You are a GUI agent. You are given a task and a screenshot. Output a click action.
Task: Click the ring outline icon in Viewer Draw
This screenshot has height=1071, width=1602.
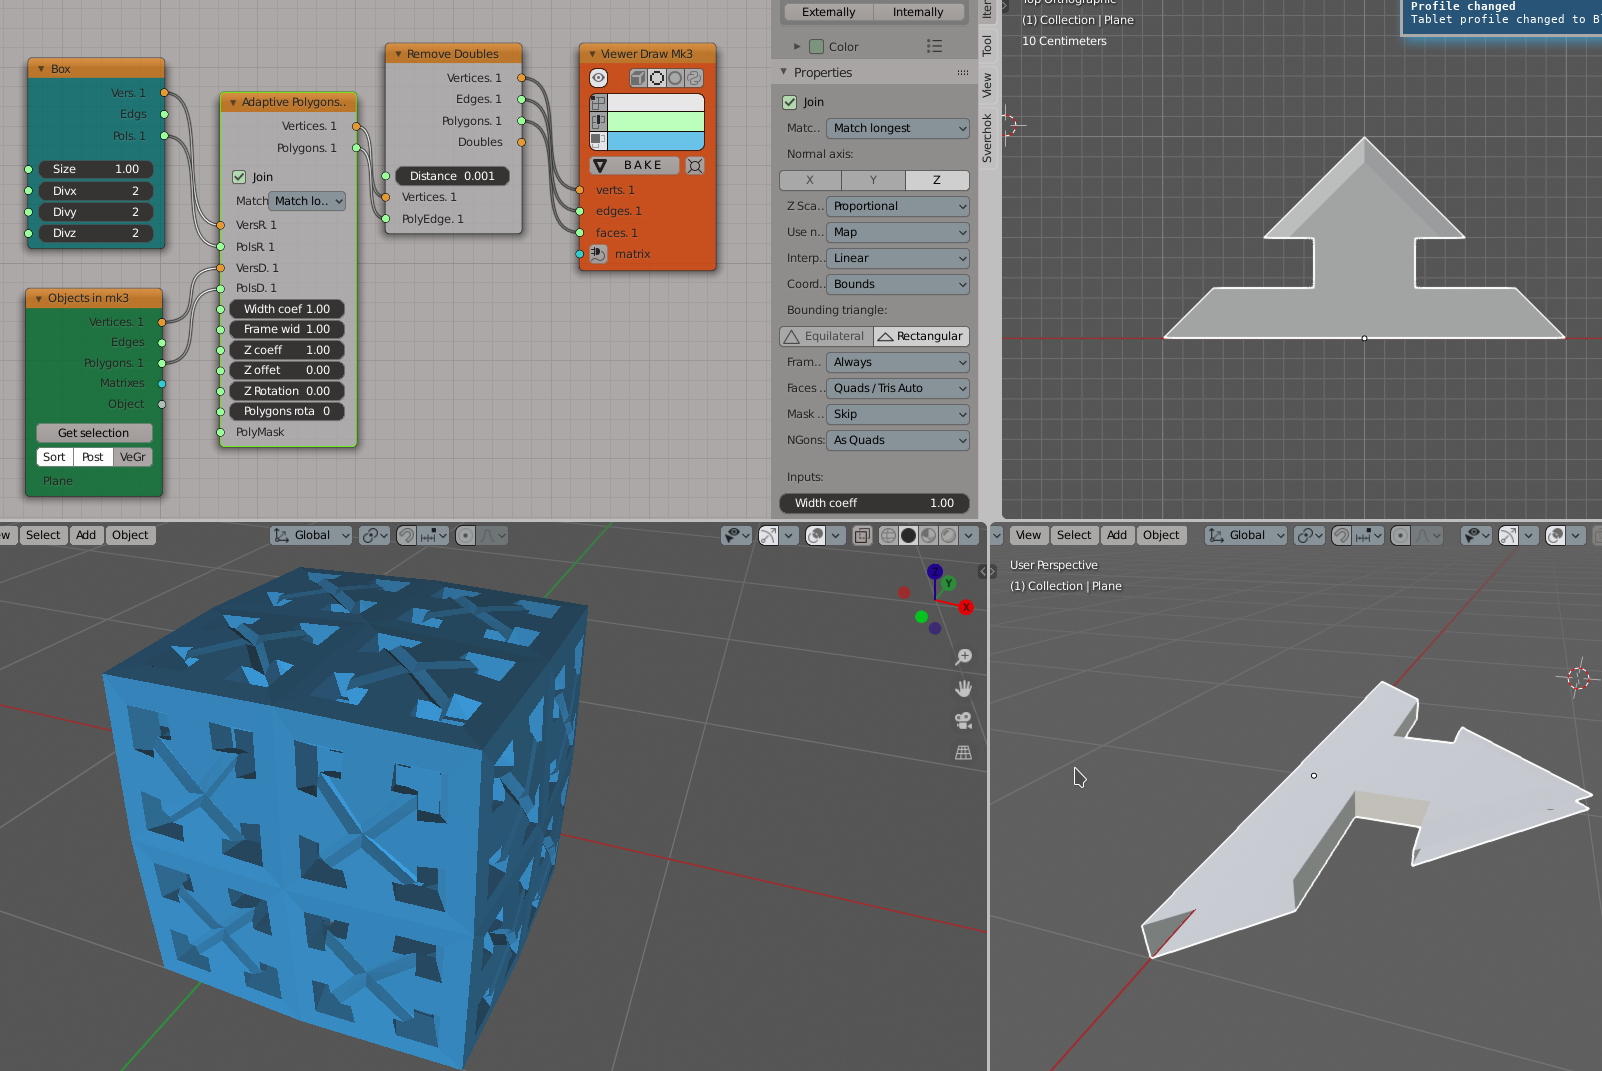pyautogui.click(x=657, y=78)
